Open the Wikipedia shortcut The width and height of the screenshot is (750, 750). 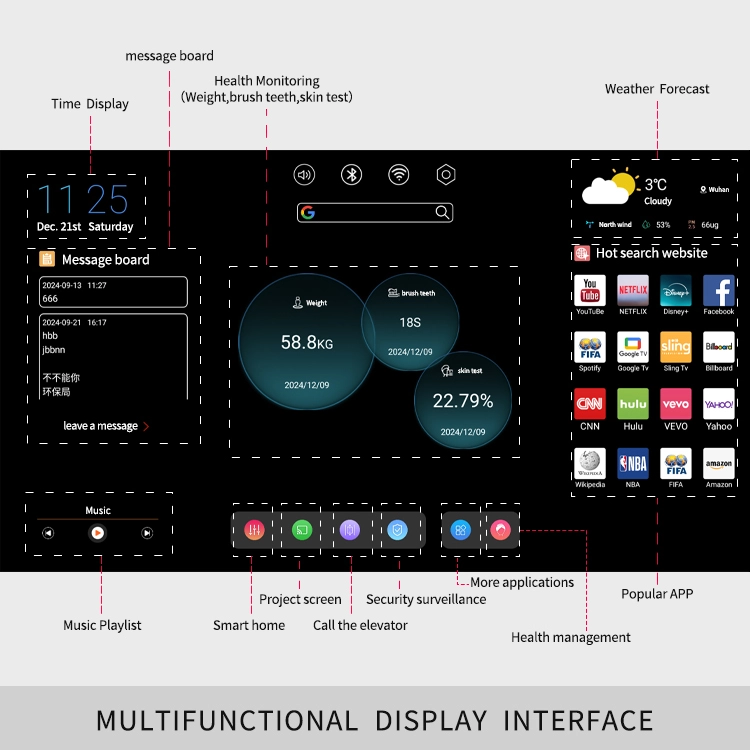pyautogui.click(x=590, y=463)
